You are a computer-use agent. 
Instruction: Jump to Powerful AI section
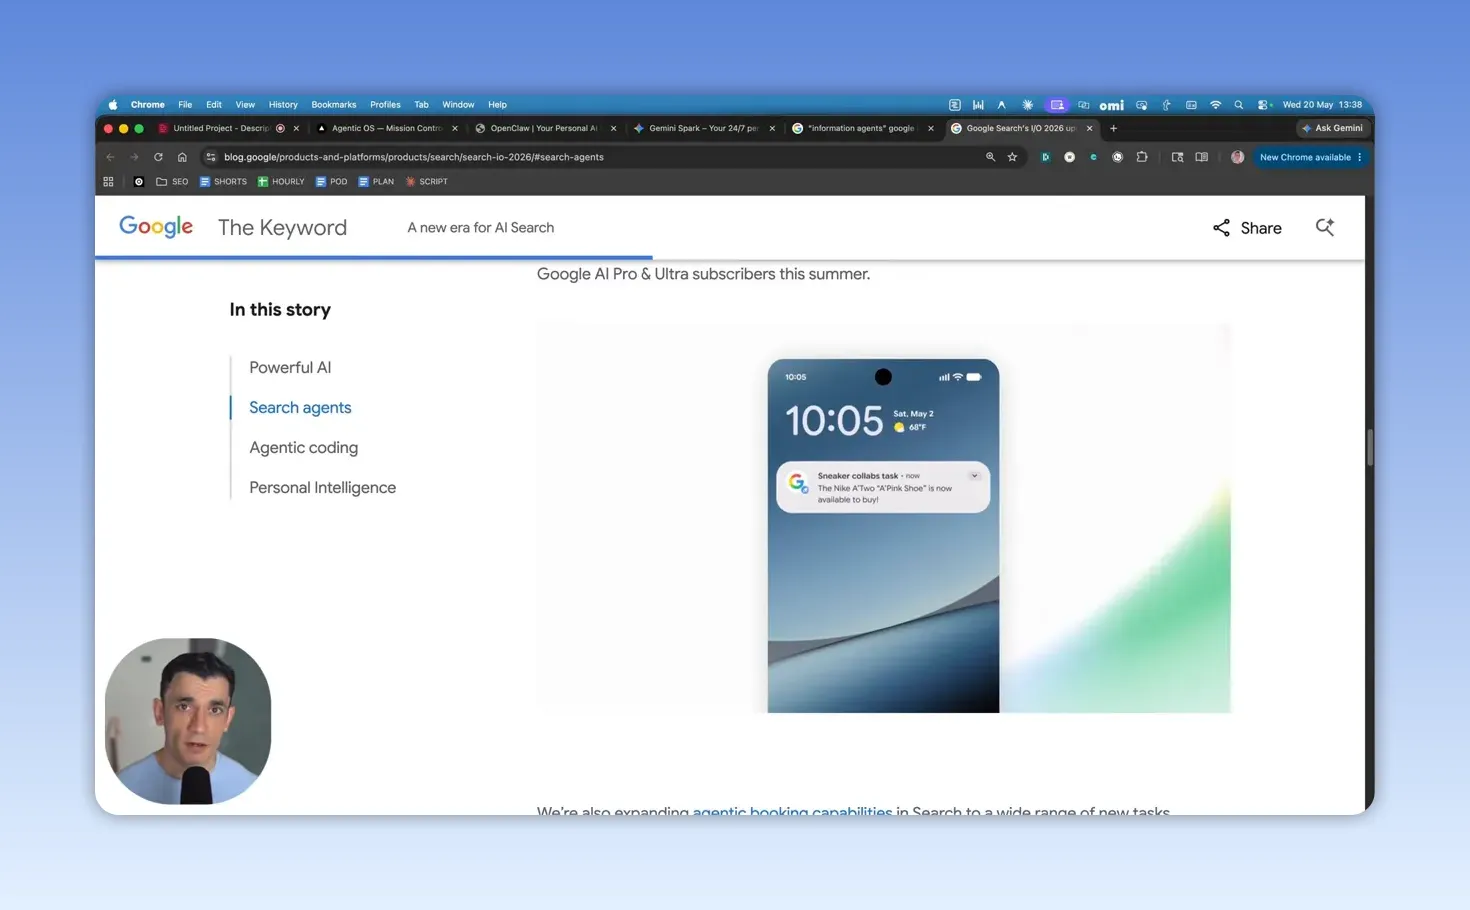click(290, 367)
